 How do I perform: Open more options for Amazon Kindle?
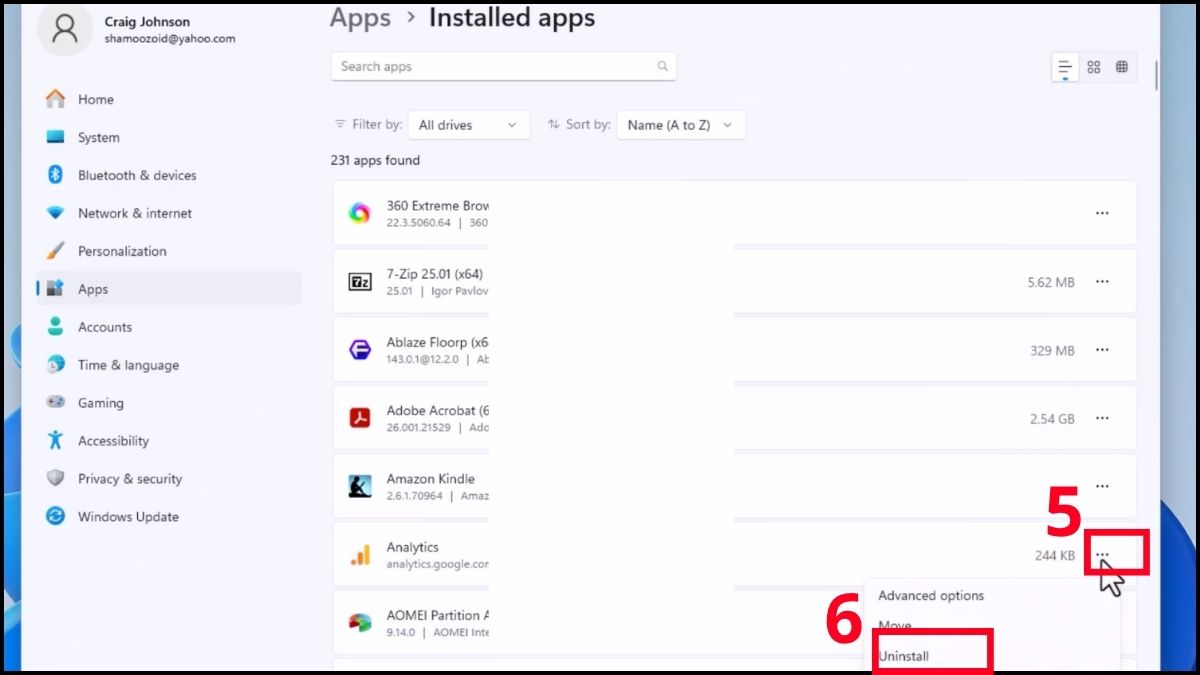coord(1102,486)
